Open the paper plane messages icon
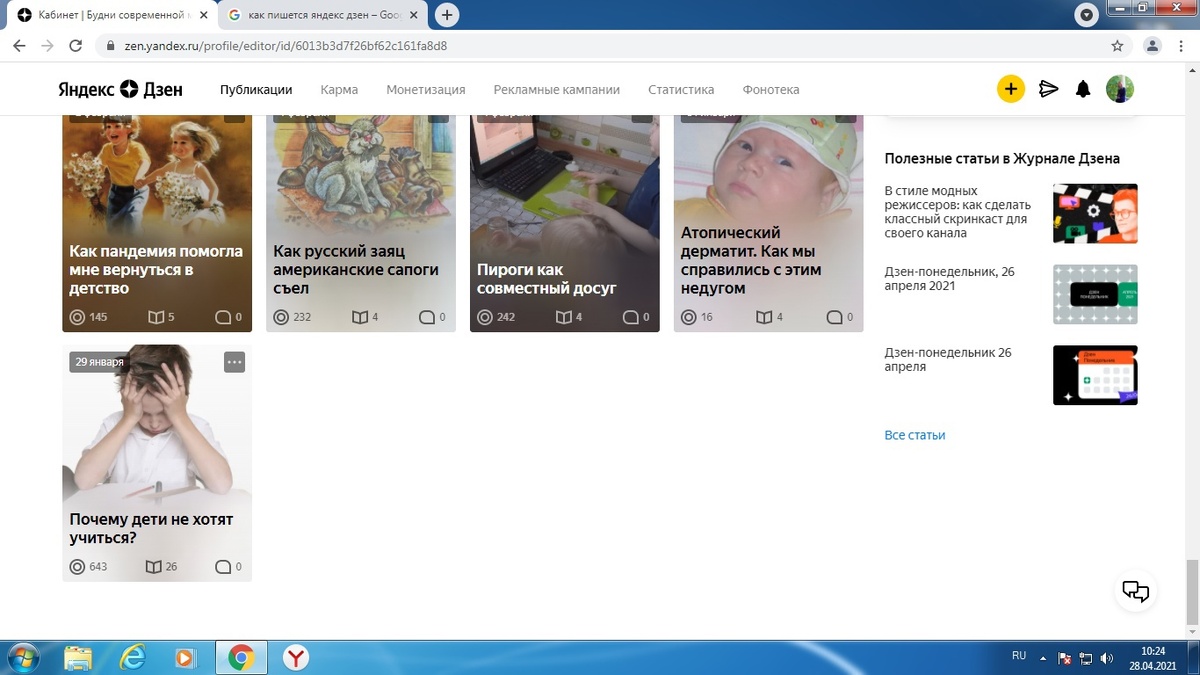The height and width of the screenshot is (675, 1200). (x=1048, y=89)
